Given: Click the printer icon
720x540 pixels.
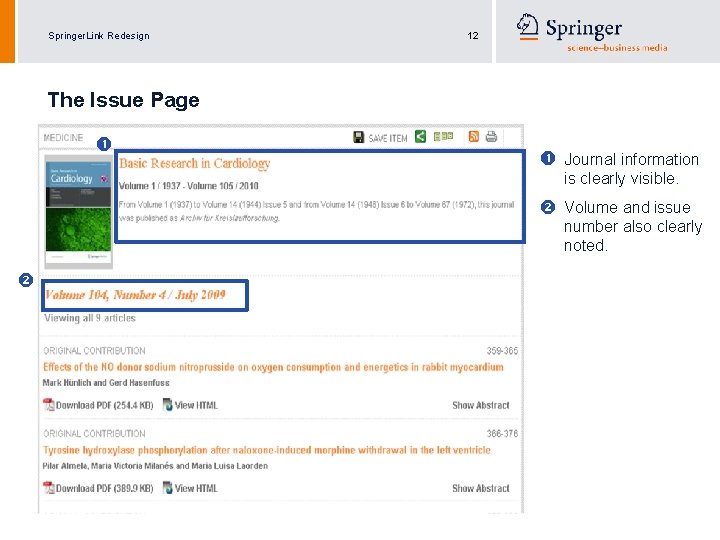Looking at the screenshot, I should (x=491, y=136).
